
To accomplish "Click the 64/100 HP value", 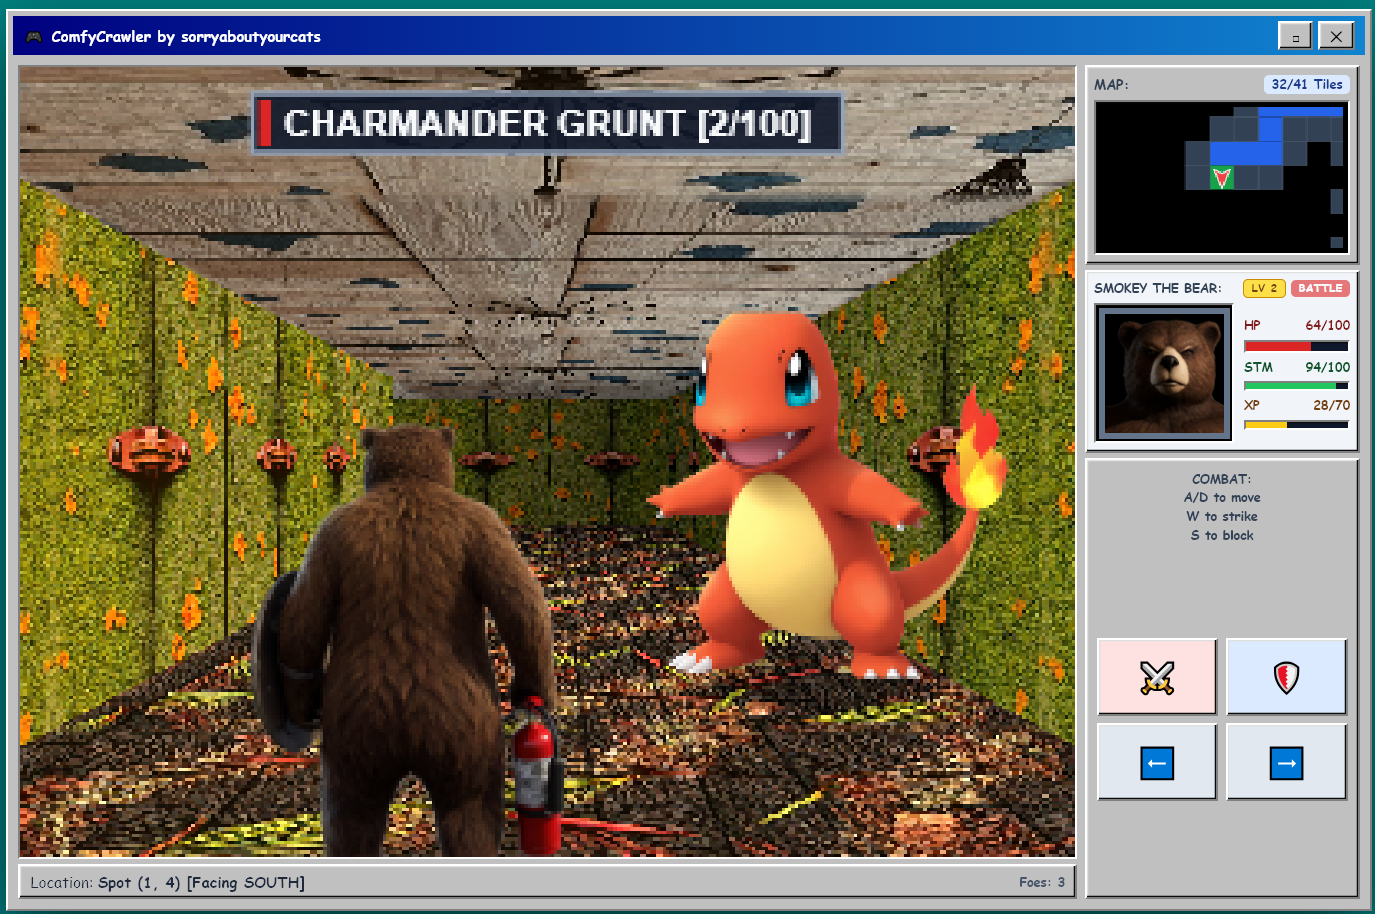I will 1327,325.
